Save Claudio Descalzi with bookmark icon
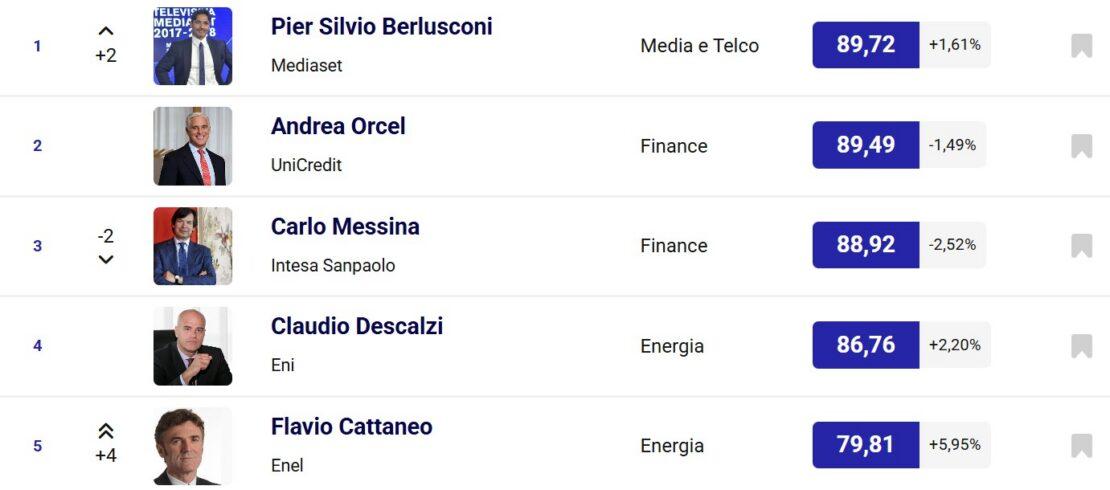Viewport: 1110px width, 490px height. tap(1081, 346)
